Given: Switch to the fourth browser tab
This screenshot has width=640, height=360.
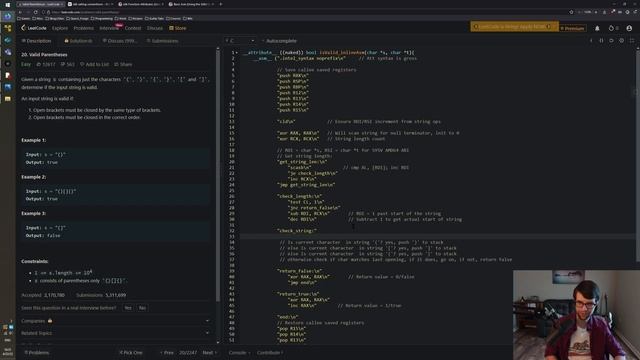Looking at the screenshot, I should [191, 4].
